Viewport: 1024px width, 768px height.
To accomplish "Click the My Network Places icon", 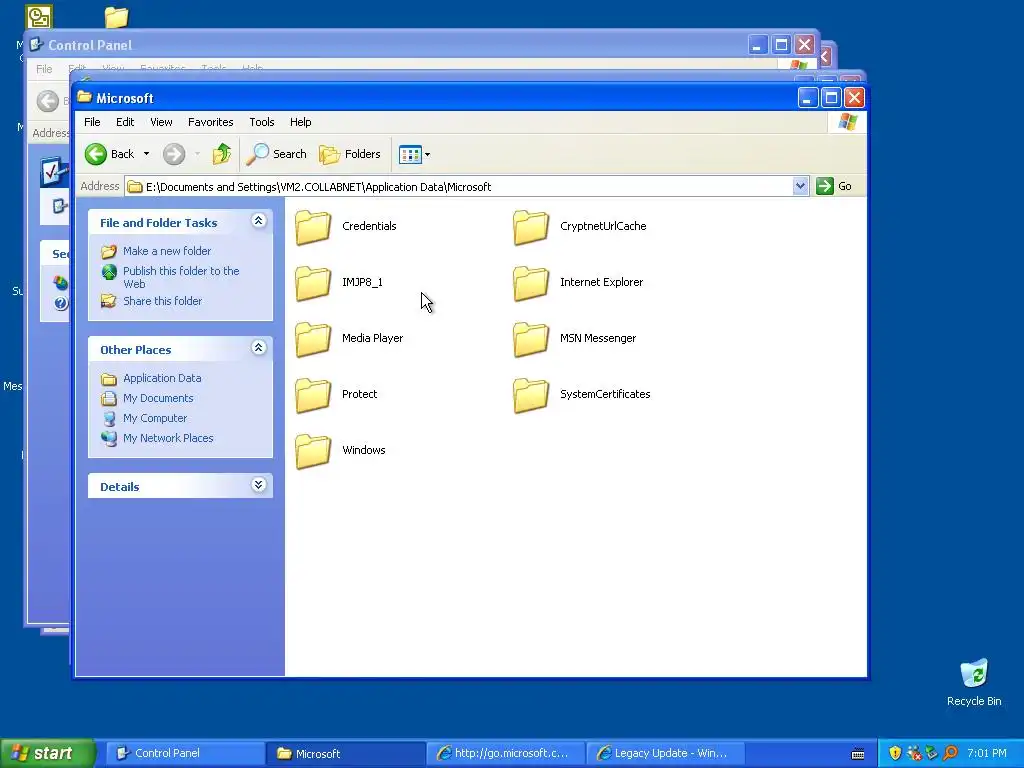I will tap(109, 438).
